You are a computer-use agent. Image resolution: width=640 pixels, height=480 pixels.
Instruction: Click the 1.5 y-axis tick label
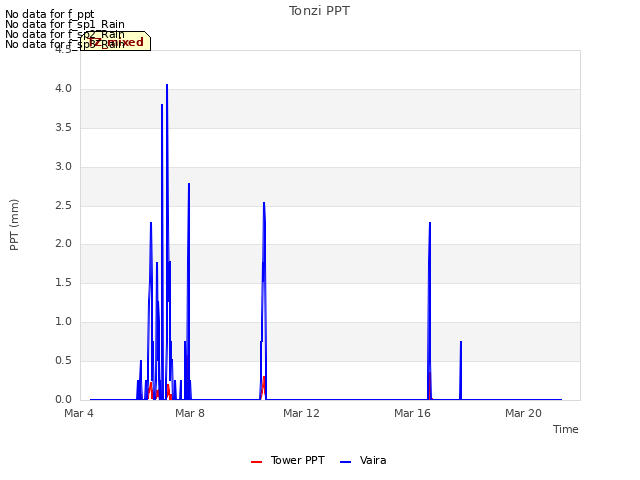click(x=63, y=282)
